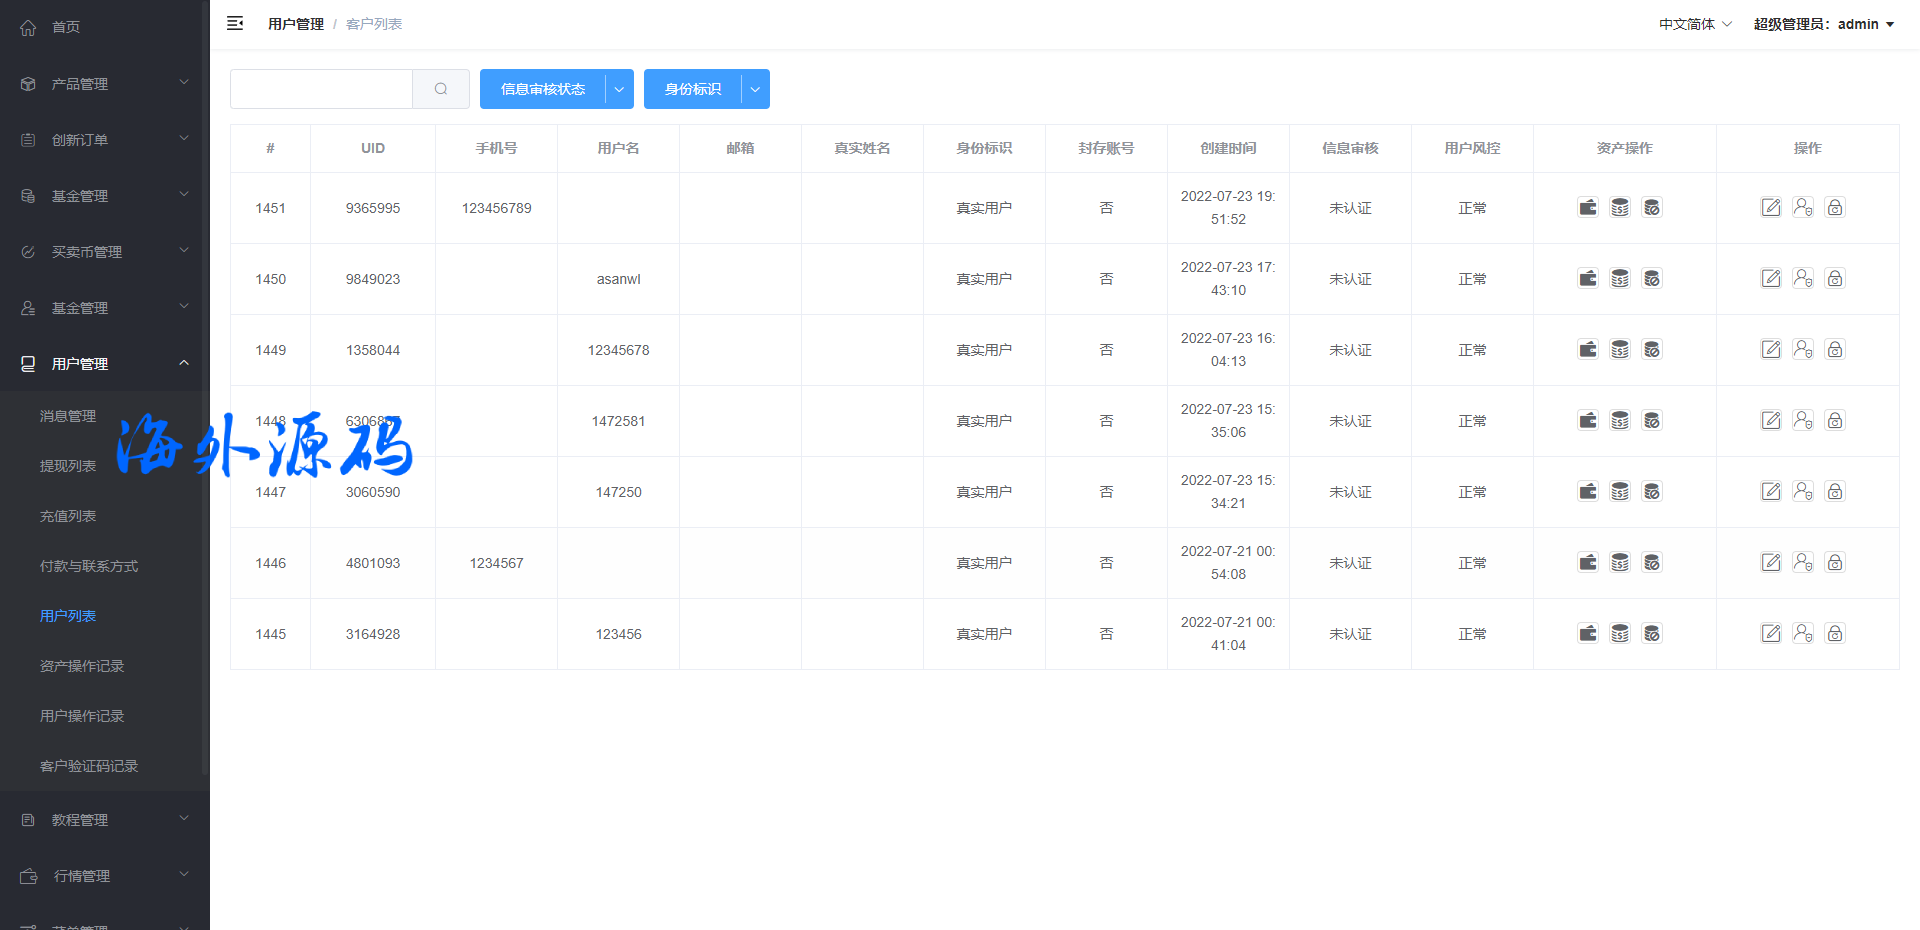Select 资产操作记录 in the sidebar
Image resolution: width=1920 pixels, height=930 pixels.
(x=82, y=666)
